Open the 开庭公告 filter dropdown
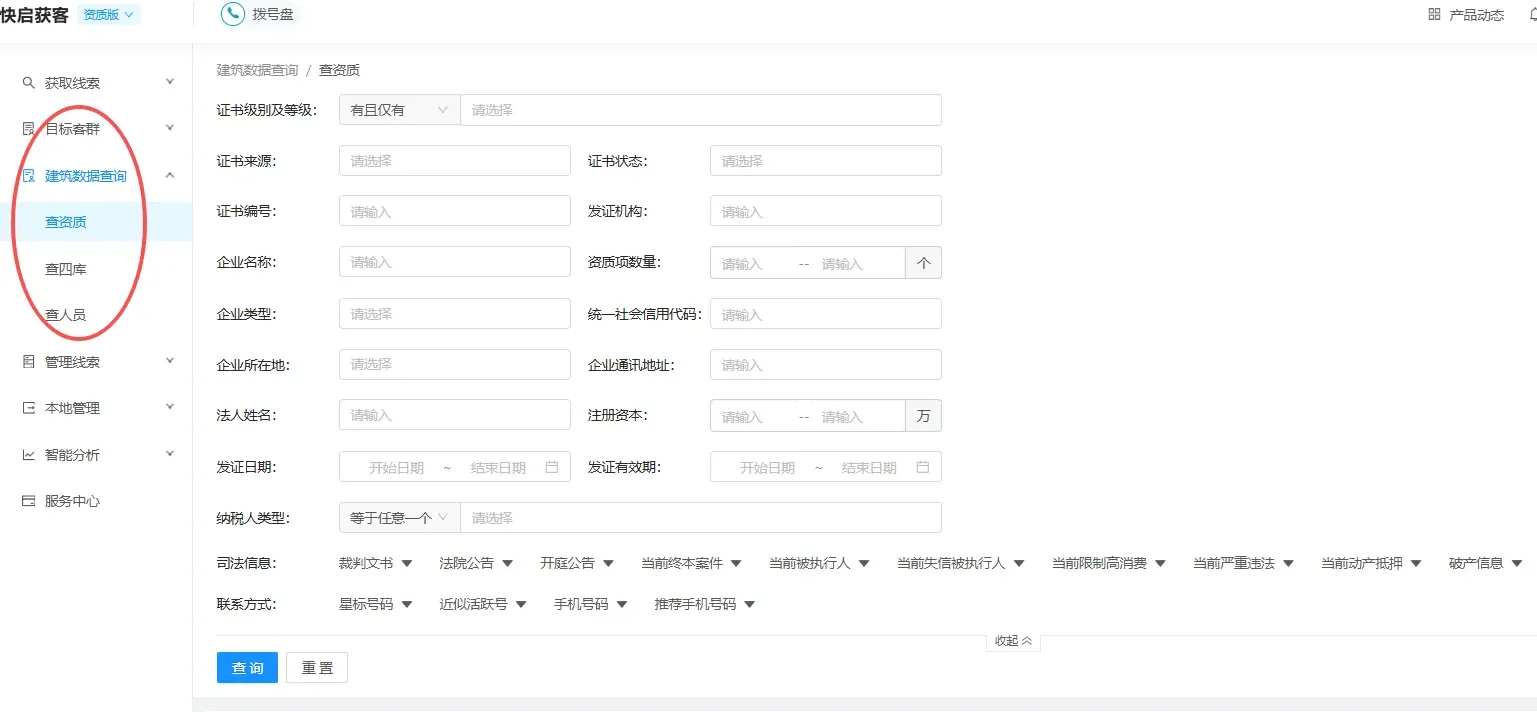The width and height of the screenshot is (1537, 712). tap(577, 563)
